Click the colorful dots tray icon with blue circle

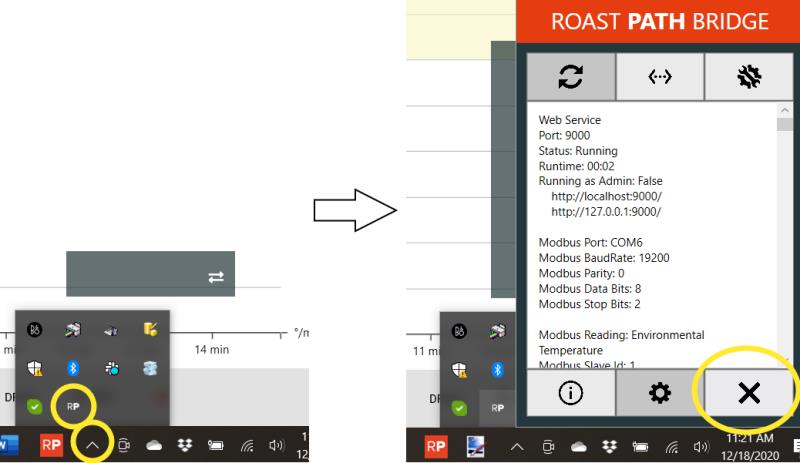tap(112, 368)
